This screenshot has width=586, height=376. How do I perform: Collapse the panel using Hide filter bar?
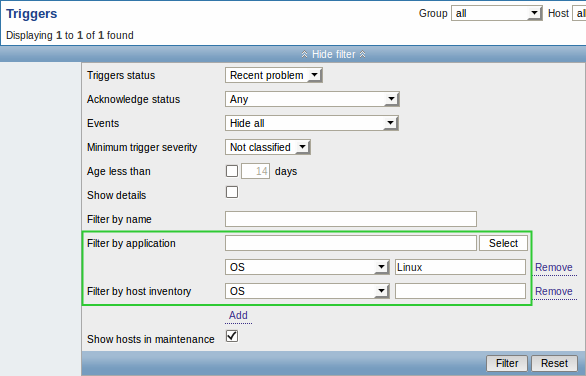(333, 55)
